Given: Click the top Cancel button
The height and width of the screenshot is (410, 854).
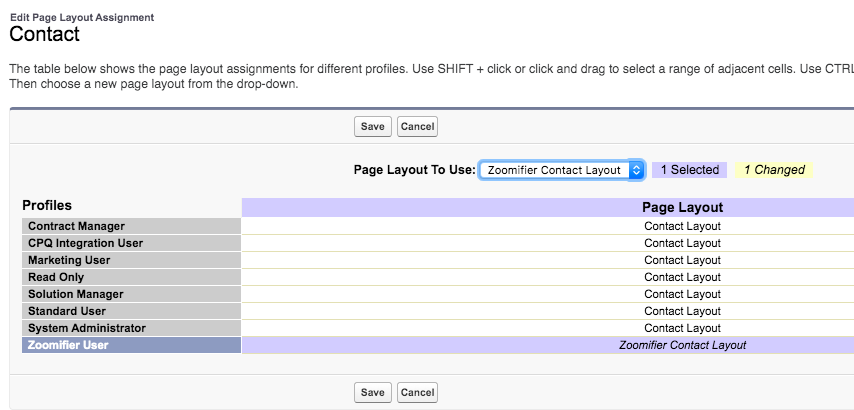Looking at the screenshot, I should click(417, 126).
